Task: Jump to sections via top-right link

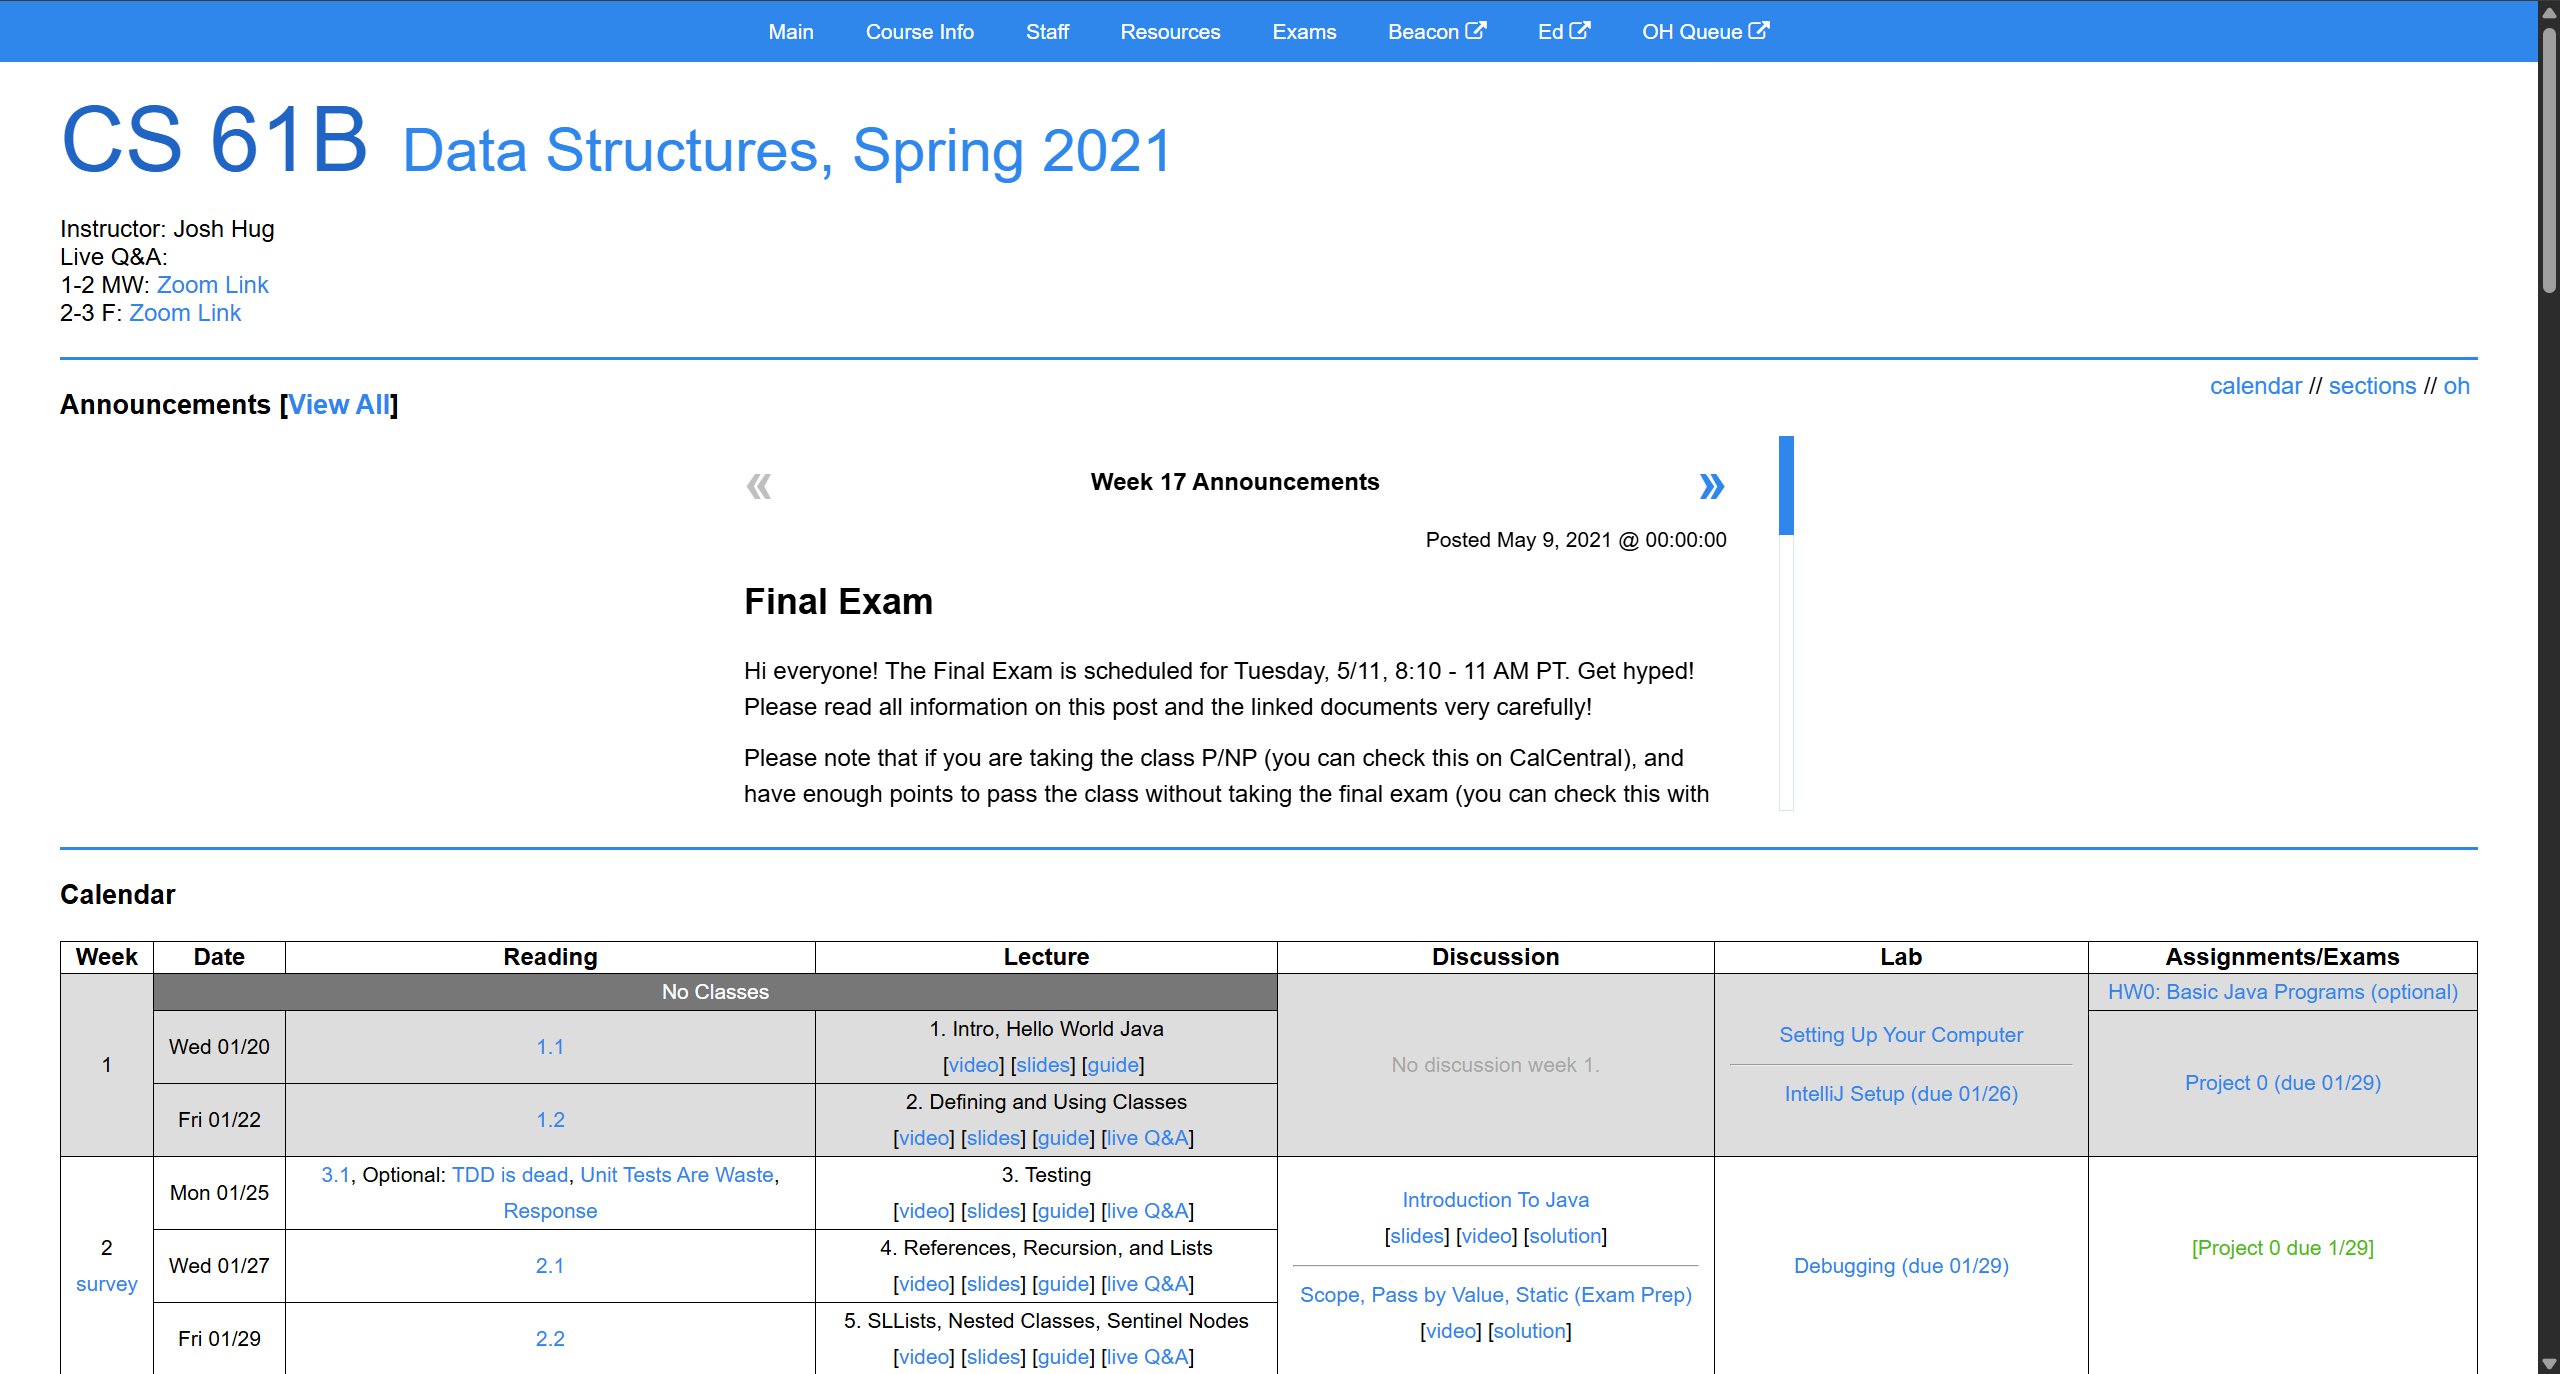Action: 2372,386
